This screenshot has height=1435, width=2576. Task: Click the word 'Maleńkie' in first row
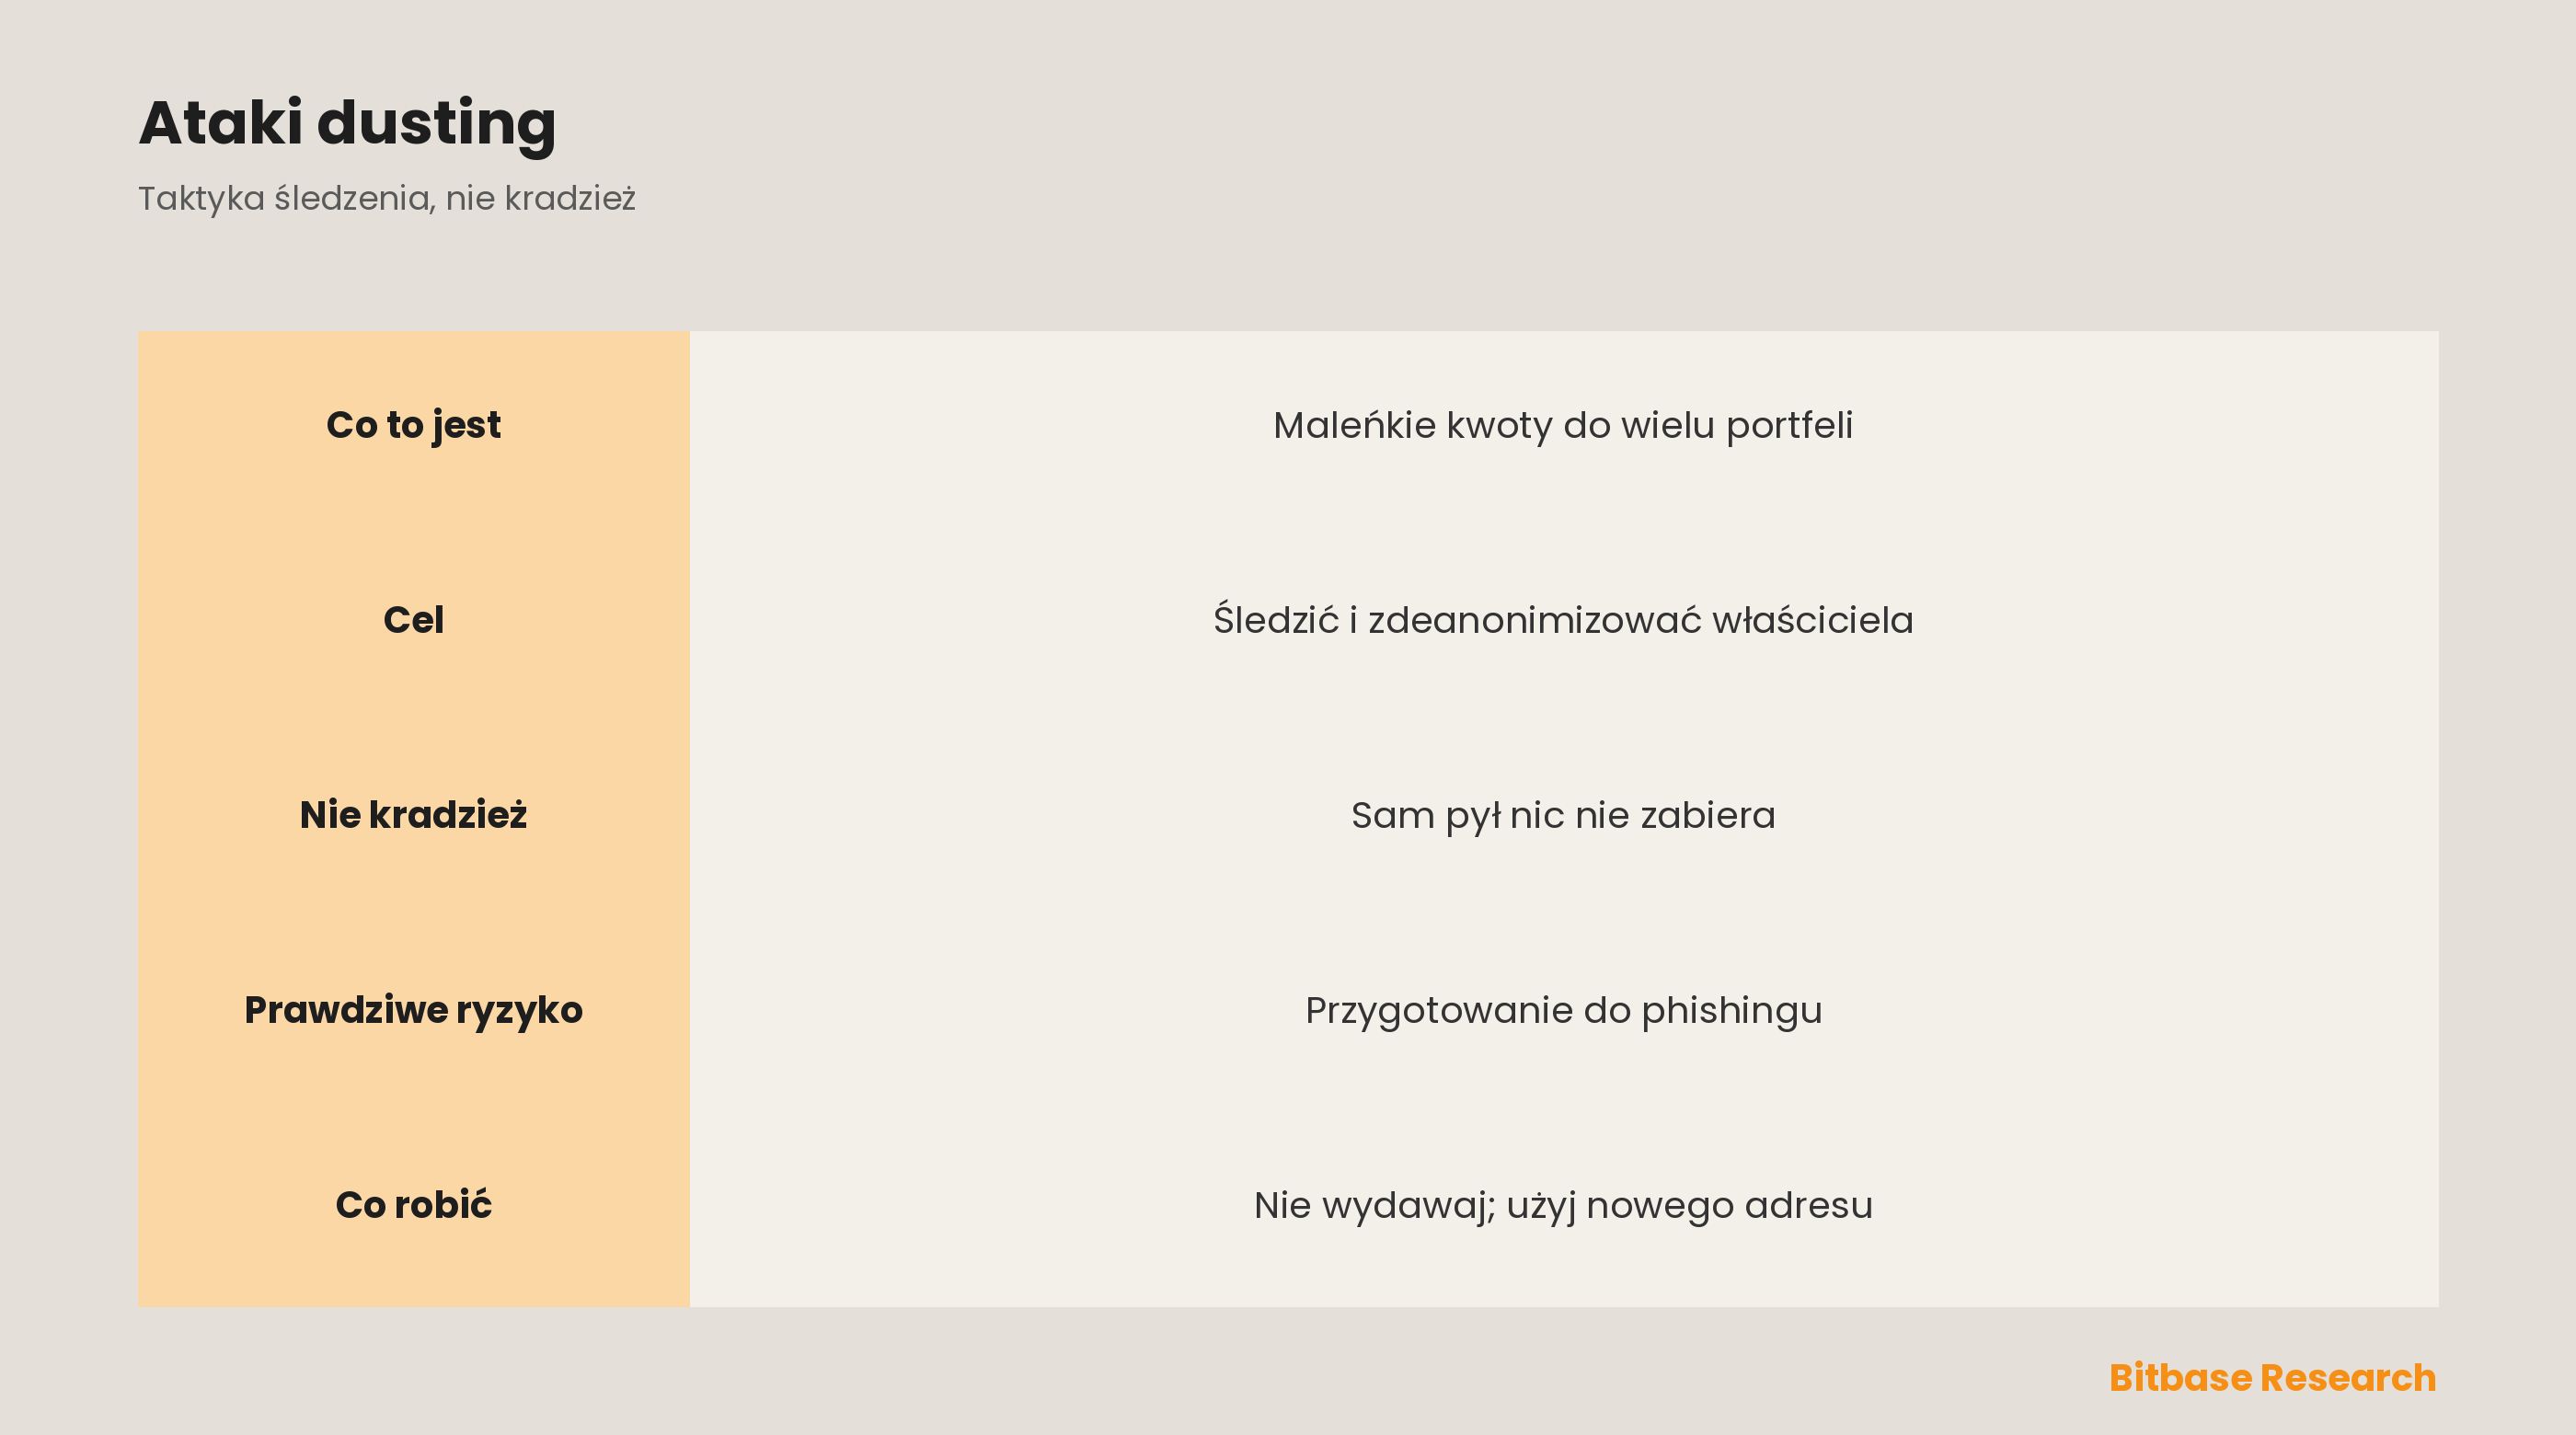click(1355, 425)
